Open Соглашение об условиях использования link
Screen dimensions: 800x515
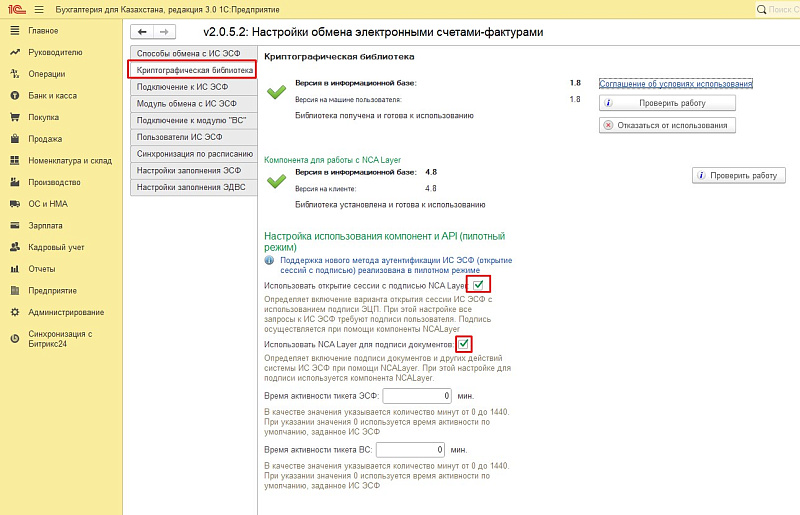click(675, 84)
